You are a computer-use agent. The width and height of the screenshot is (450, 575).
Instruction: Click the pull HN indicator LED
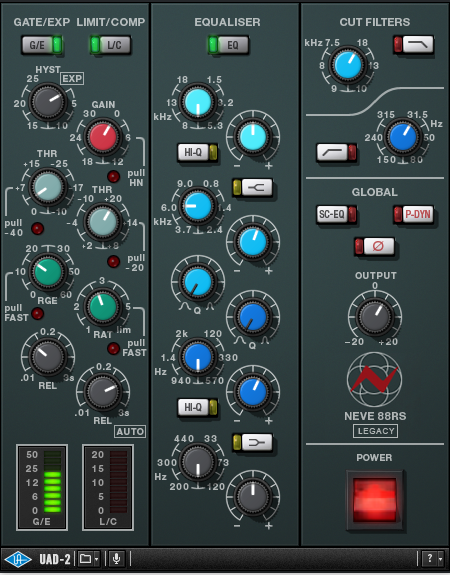[x=113, y=176]
